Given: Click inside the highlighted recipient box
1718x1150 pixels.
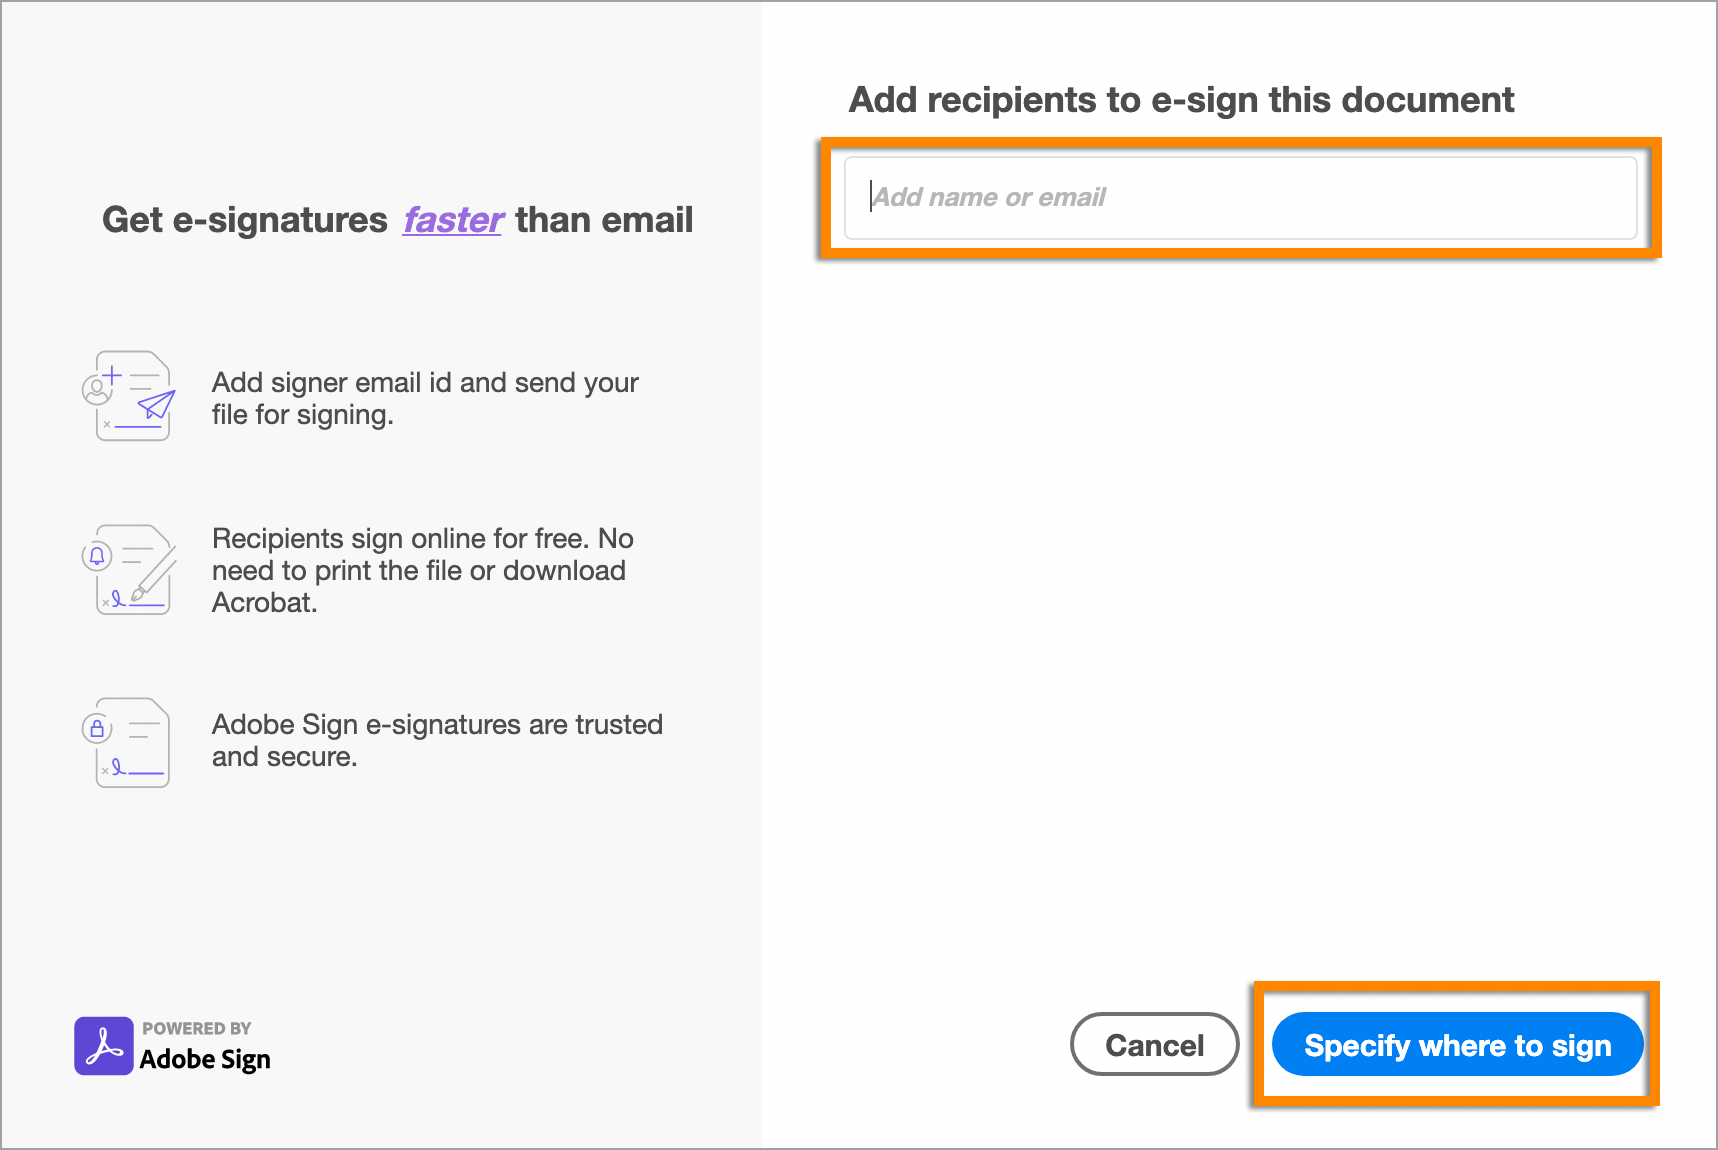Looking at the screenshot, I should point(1240,197).
